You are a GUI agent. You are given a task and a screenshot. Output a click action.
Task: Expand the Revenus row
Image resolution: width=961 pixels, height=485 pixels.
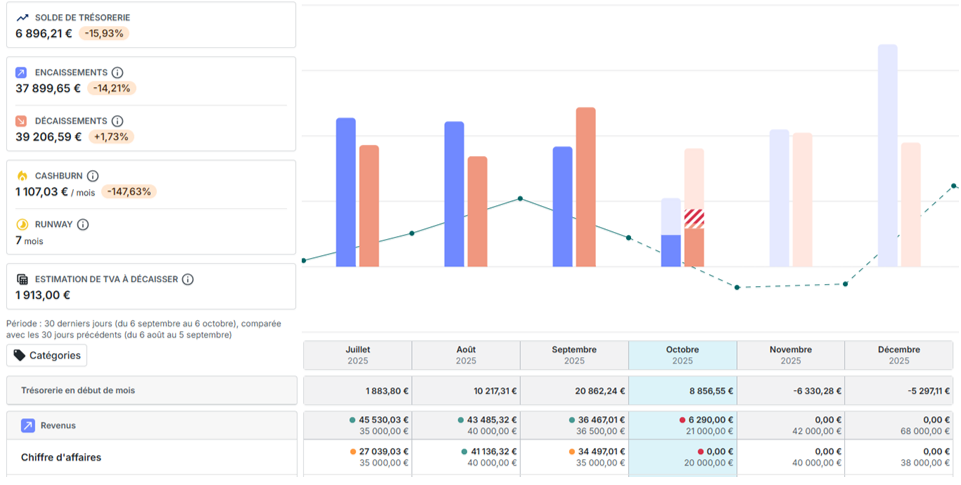151,426
